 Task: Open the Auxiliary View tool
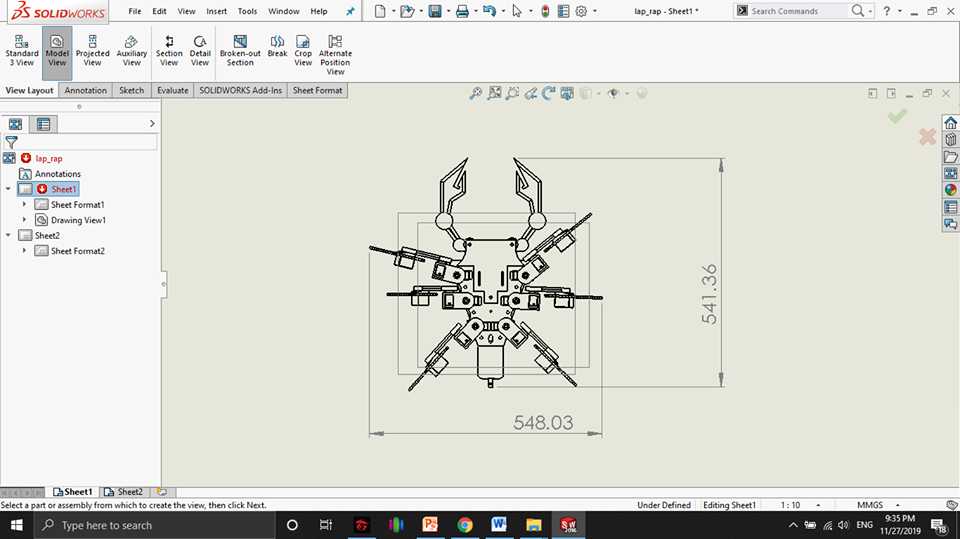132,51
